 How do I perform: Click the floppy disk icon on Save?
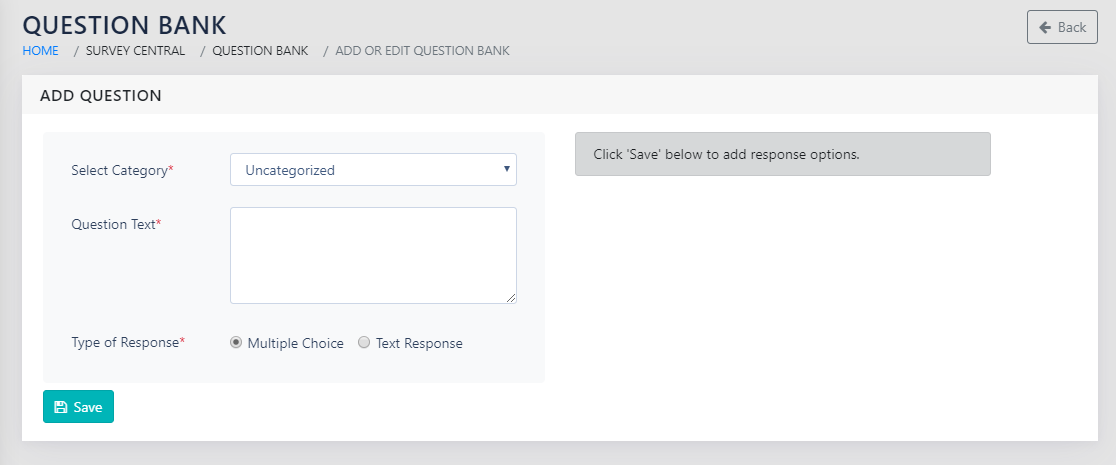[61, 407]
